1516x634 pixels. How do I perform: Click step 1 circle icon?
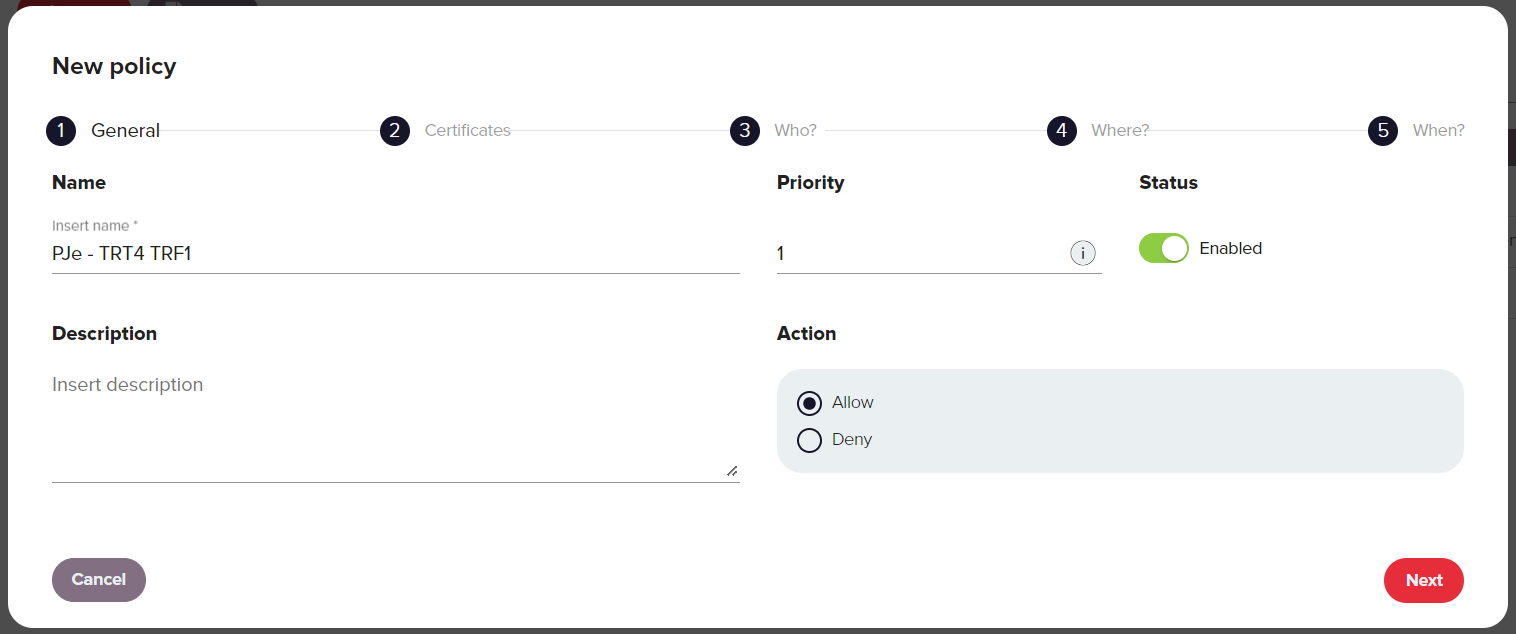point(61,131)
